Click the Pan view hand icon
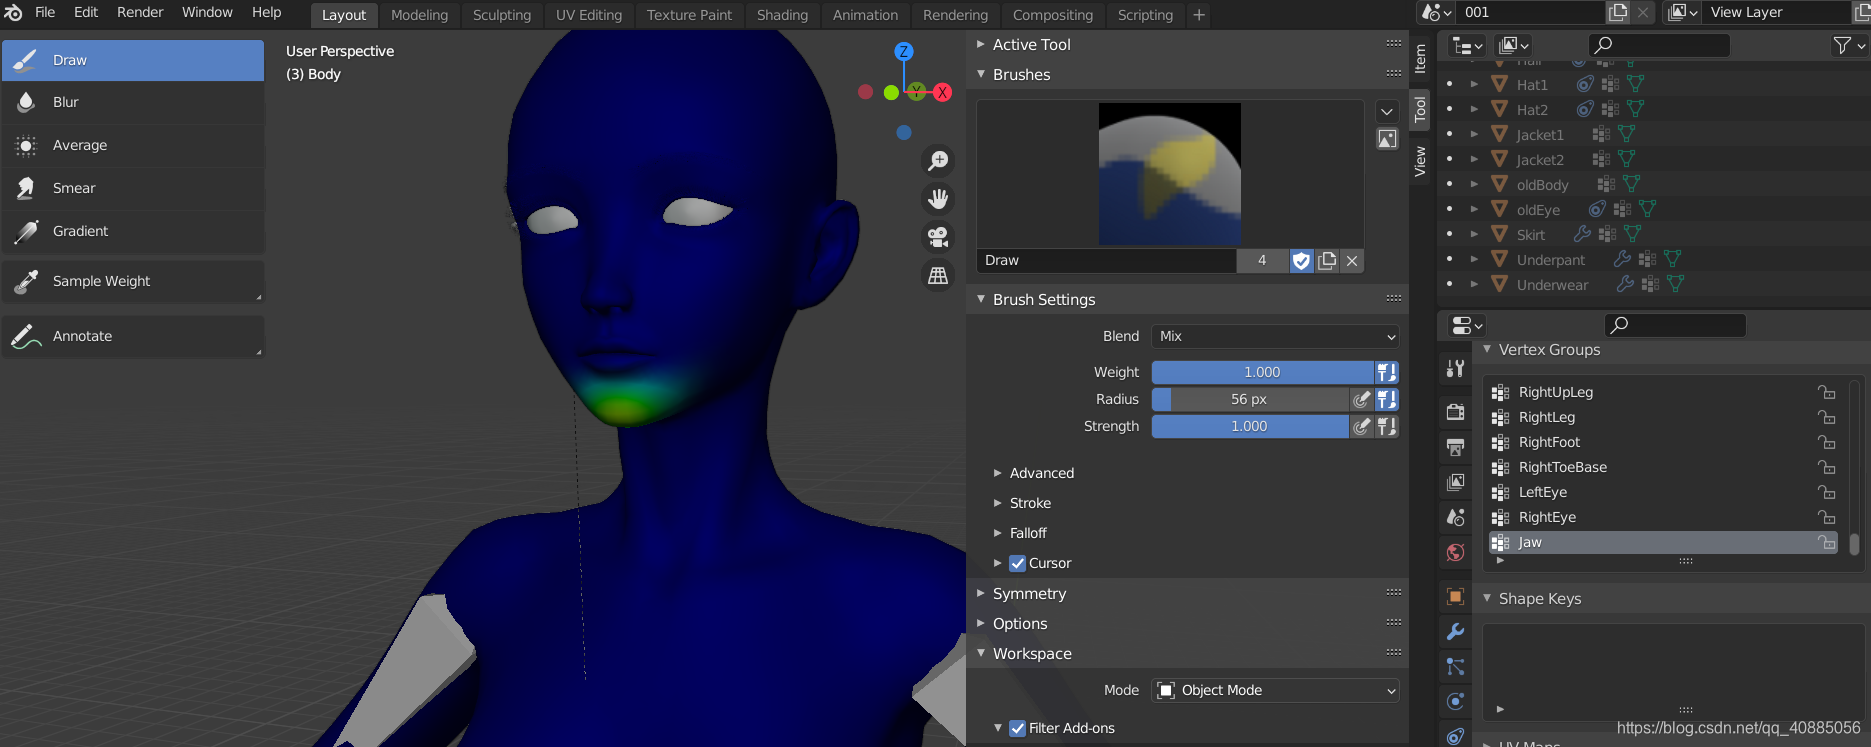The width and height of the screenshot is (1871, 747). [x=938, y=199]
